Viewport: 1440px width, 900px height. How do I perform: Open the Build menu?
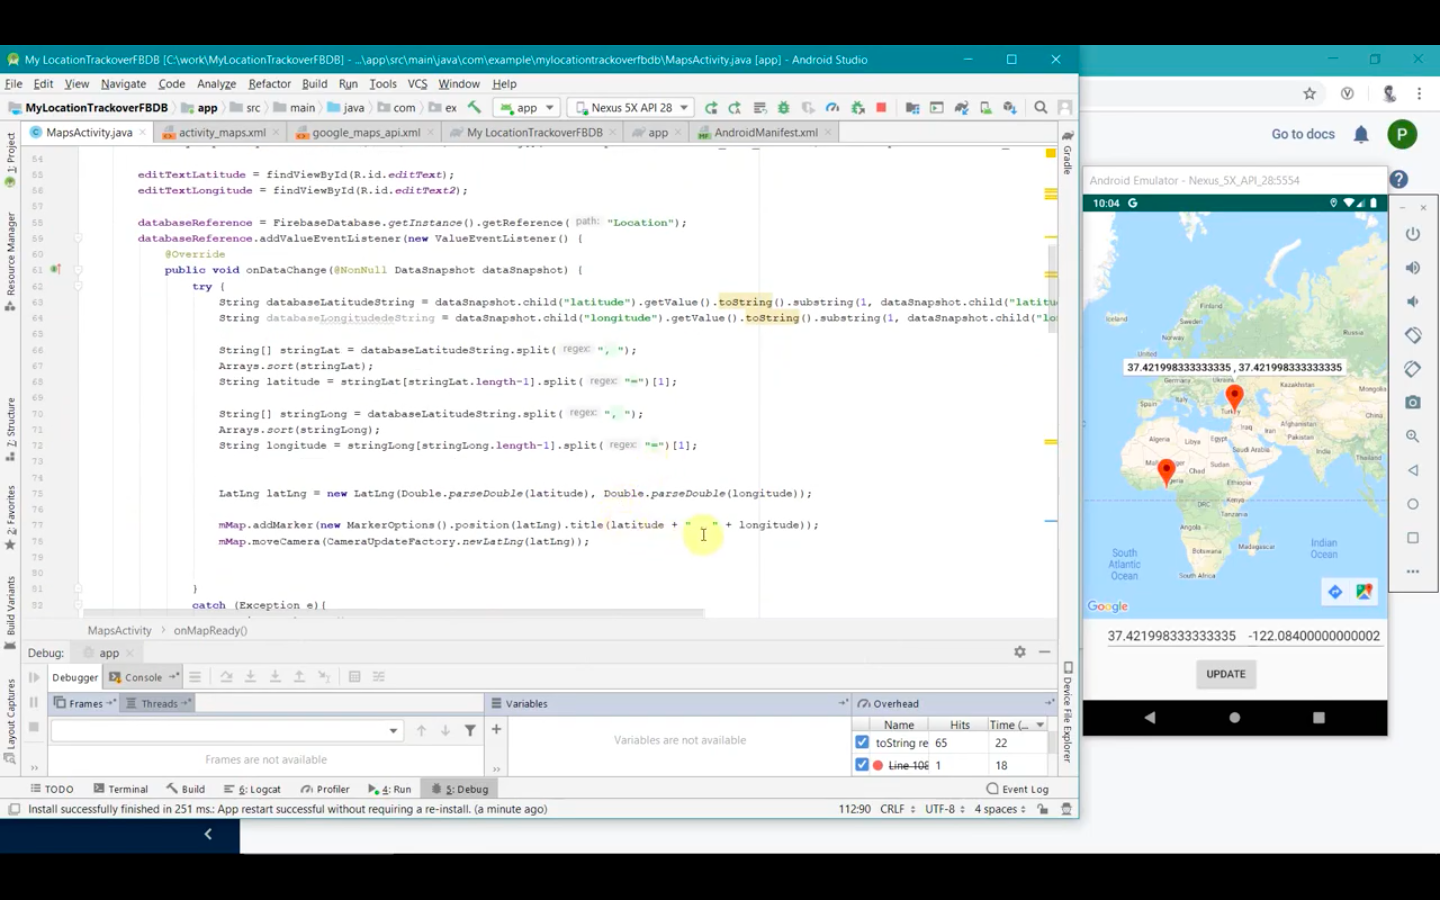[x=314, y=84]
